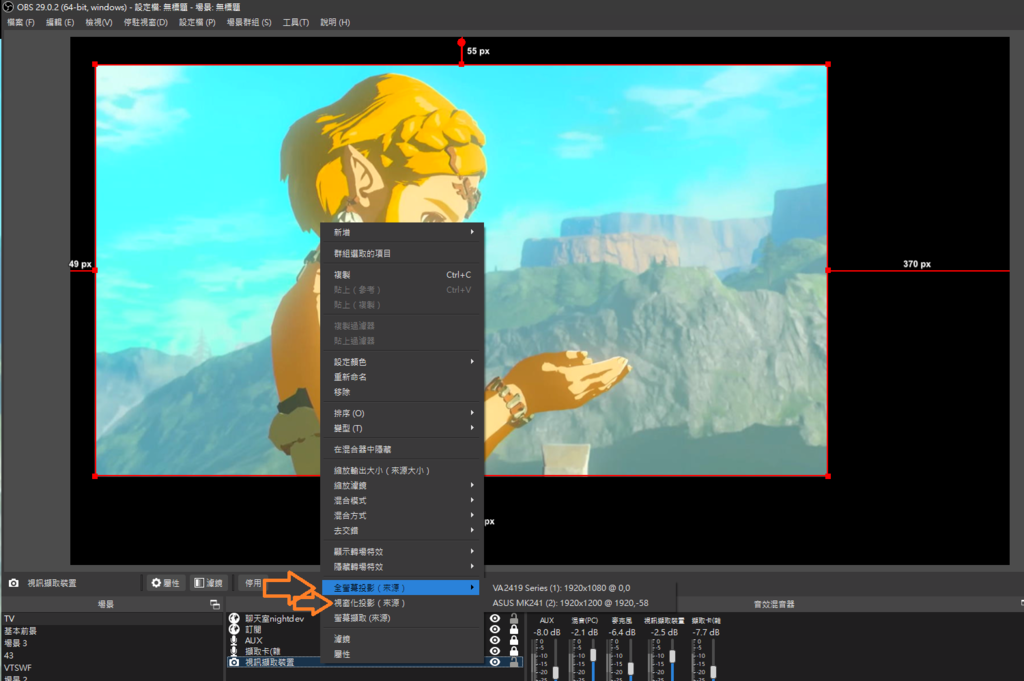Screen dimensions: 1024x681
Task: Toggle the lock on the 視訊擷取裝置 source
Action: point(514,662)
